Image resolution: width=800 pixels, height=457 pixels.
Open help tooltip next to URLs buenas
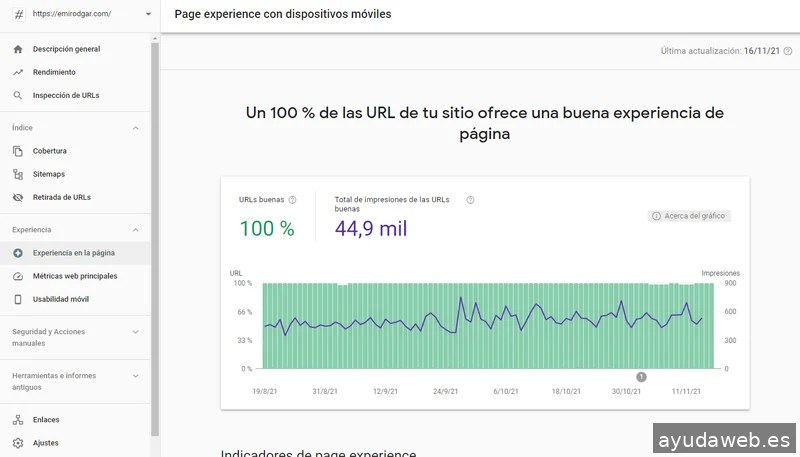pos(292,200)
